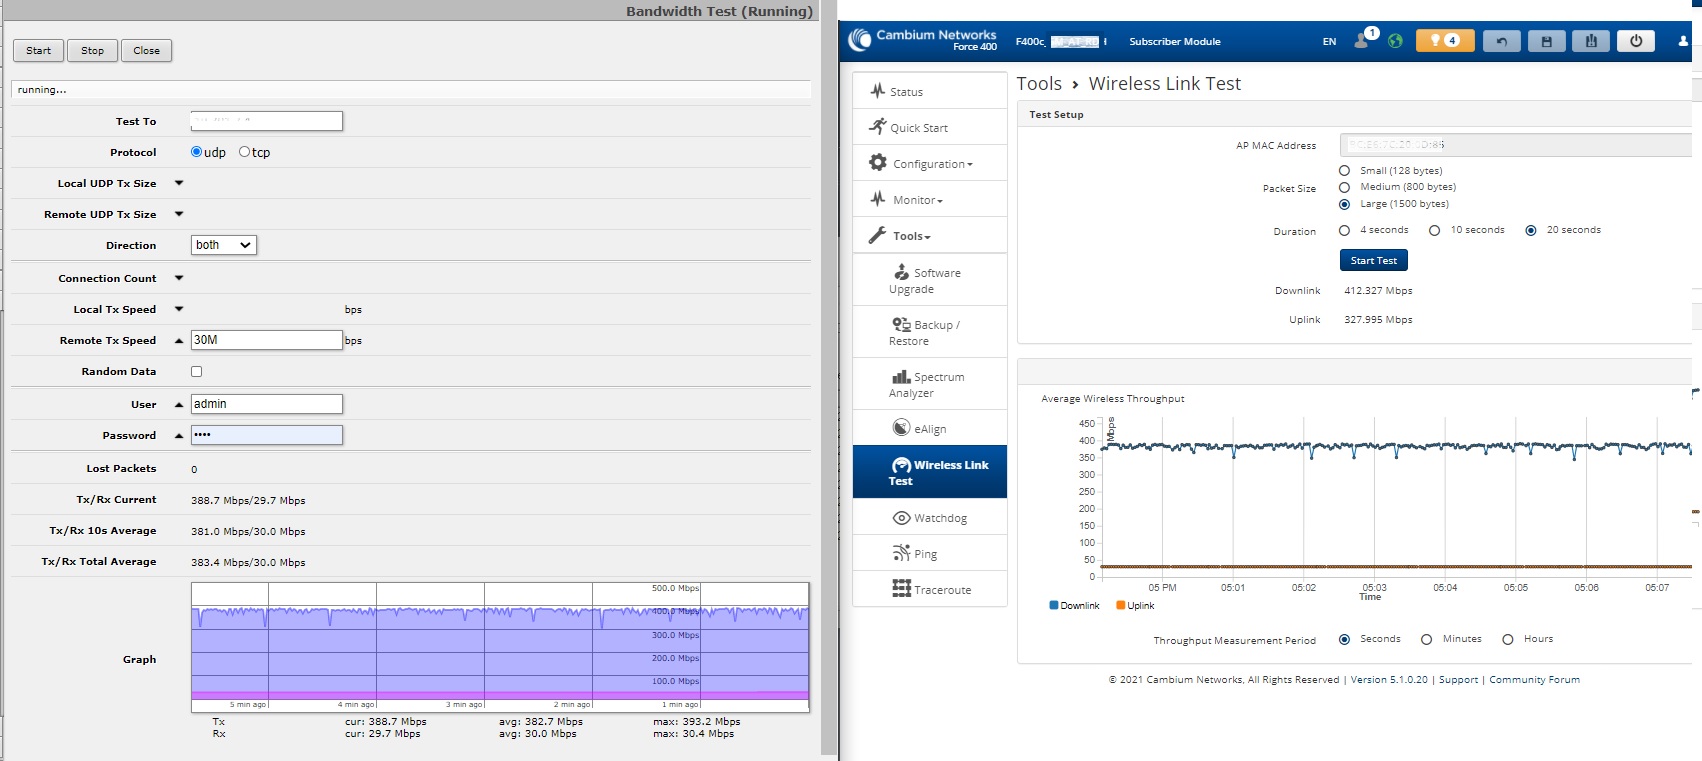Click the undo changes icon in header
The width and height of the screenshot is (1702, 761).
tap(1501, 41)
